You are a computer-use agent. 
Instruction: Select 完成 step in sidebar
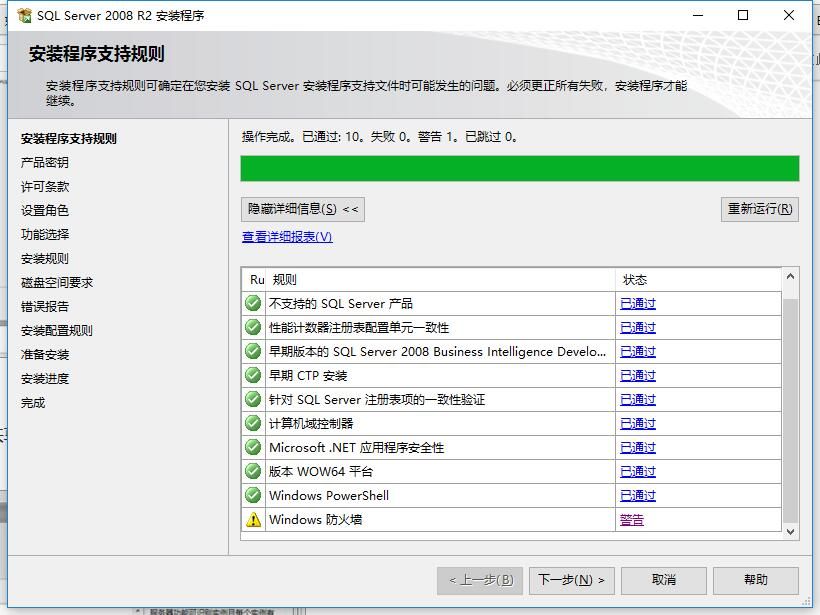click(x=33, y=403)
